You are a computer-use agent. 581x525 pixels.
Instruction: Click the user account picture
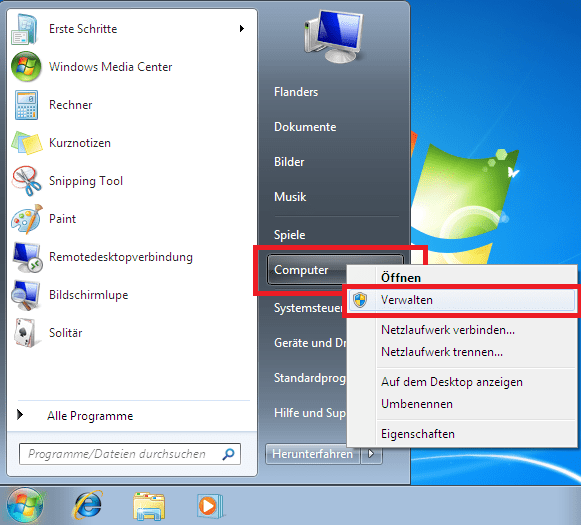[x=333, y=36]
